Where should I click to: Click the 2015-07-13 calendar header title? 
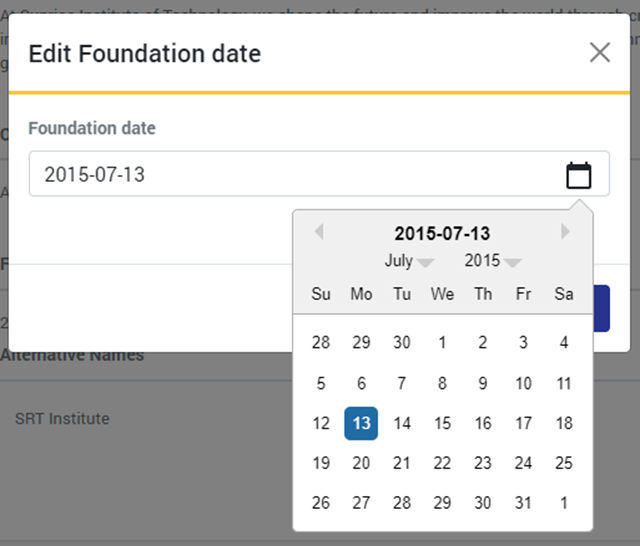[x=442, y=234]
